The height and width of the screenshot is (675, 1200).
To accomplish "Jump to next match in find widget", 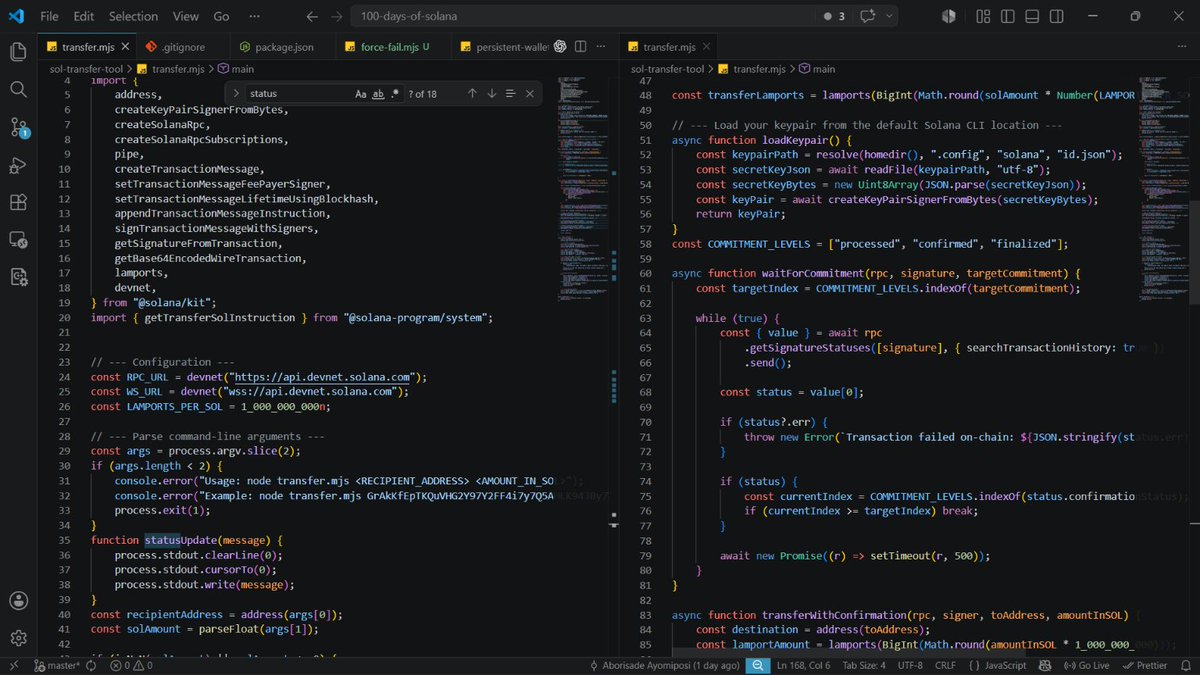I will pos(491,93).
